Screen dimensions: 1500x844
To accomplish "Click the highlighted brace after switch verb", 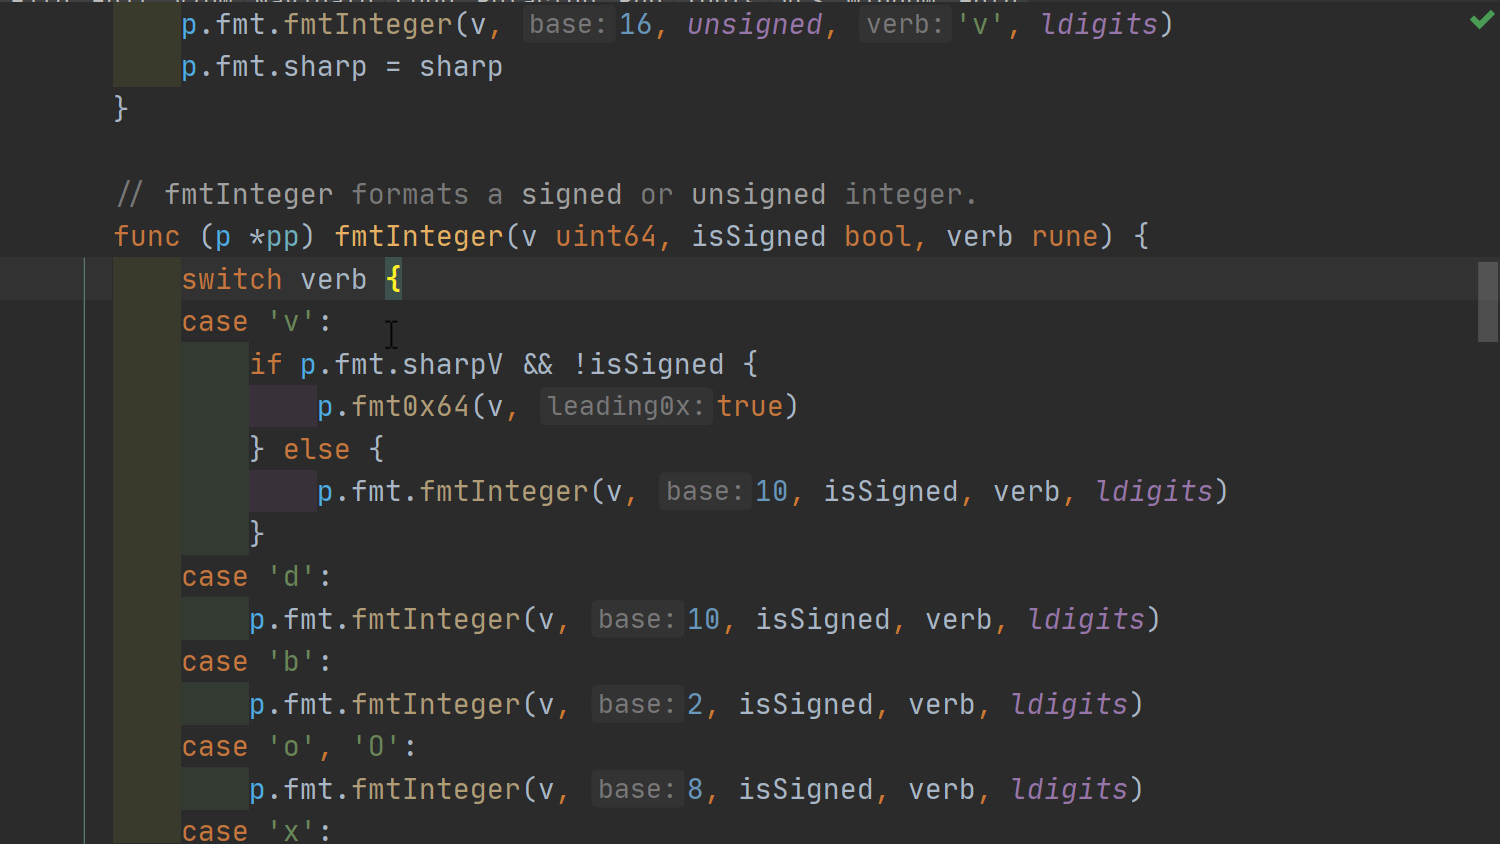I will coord(394,280).
